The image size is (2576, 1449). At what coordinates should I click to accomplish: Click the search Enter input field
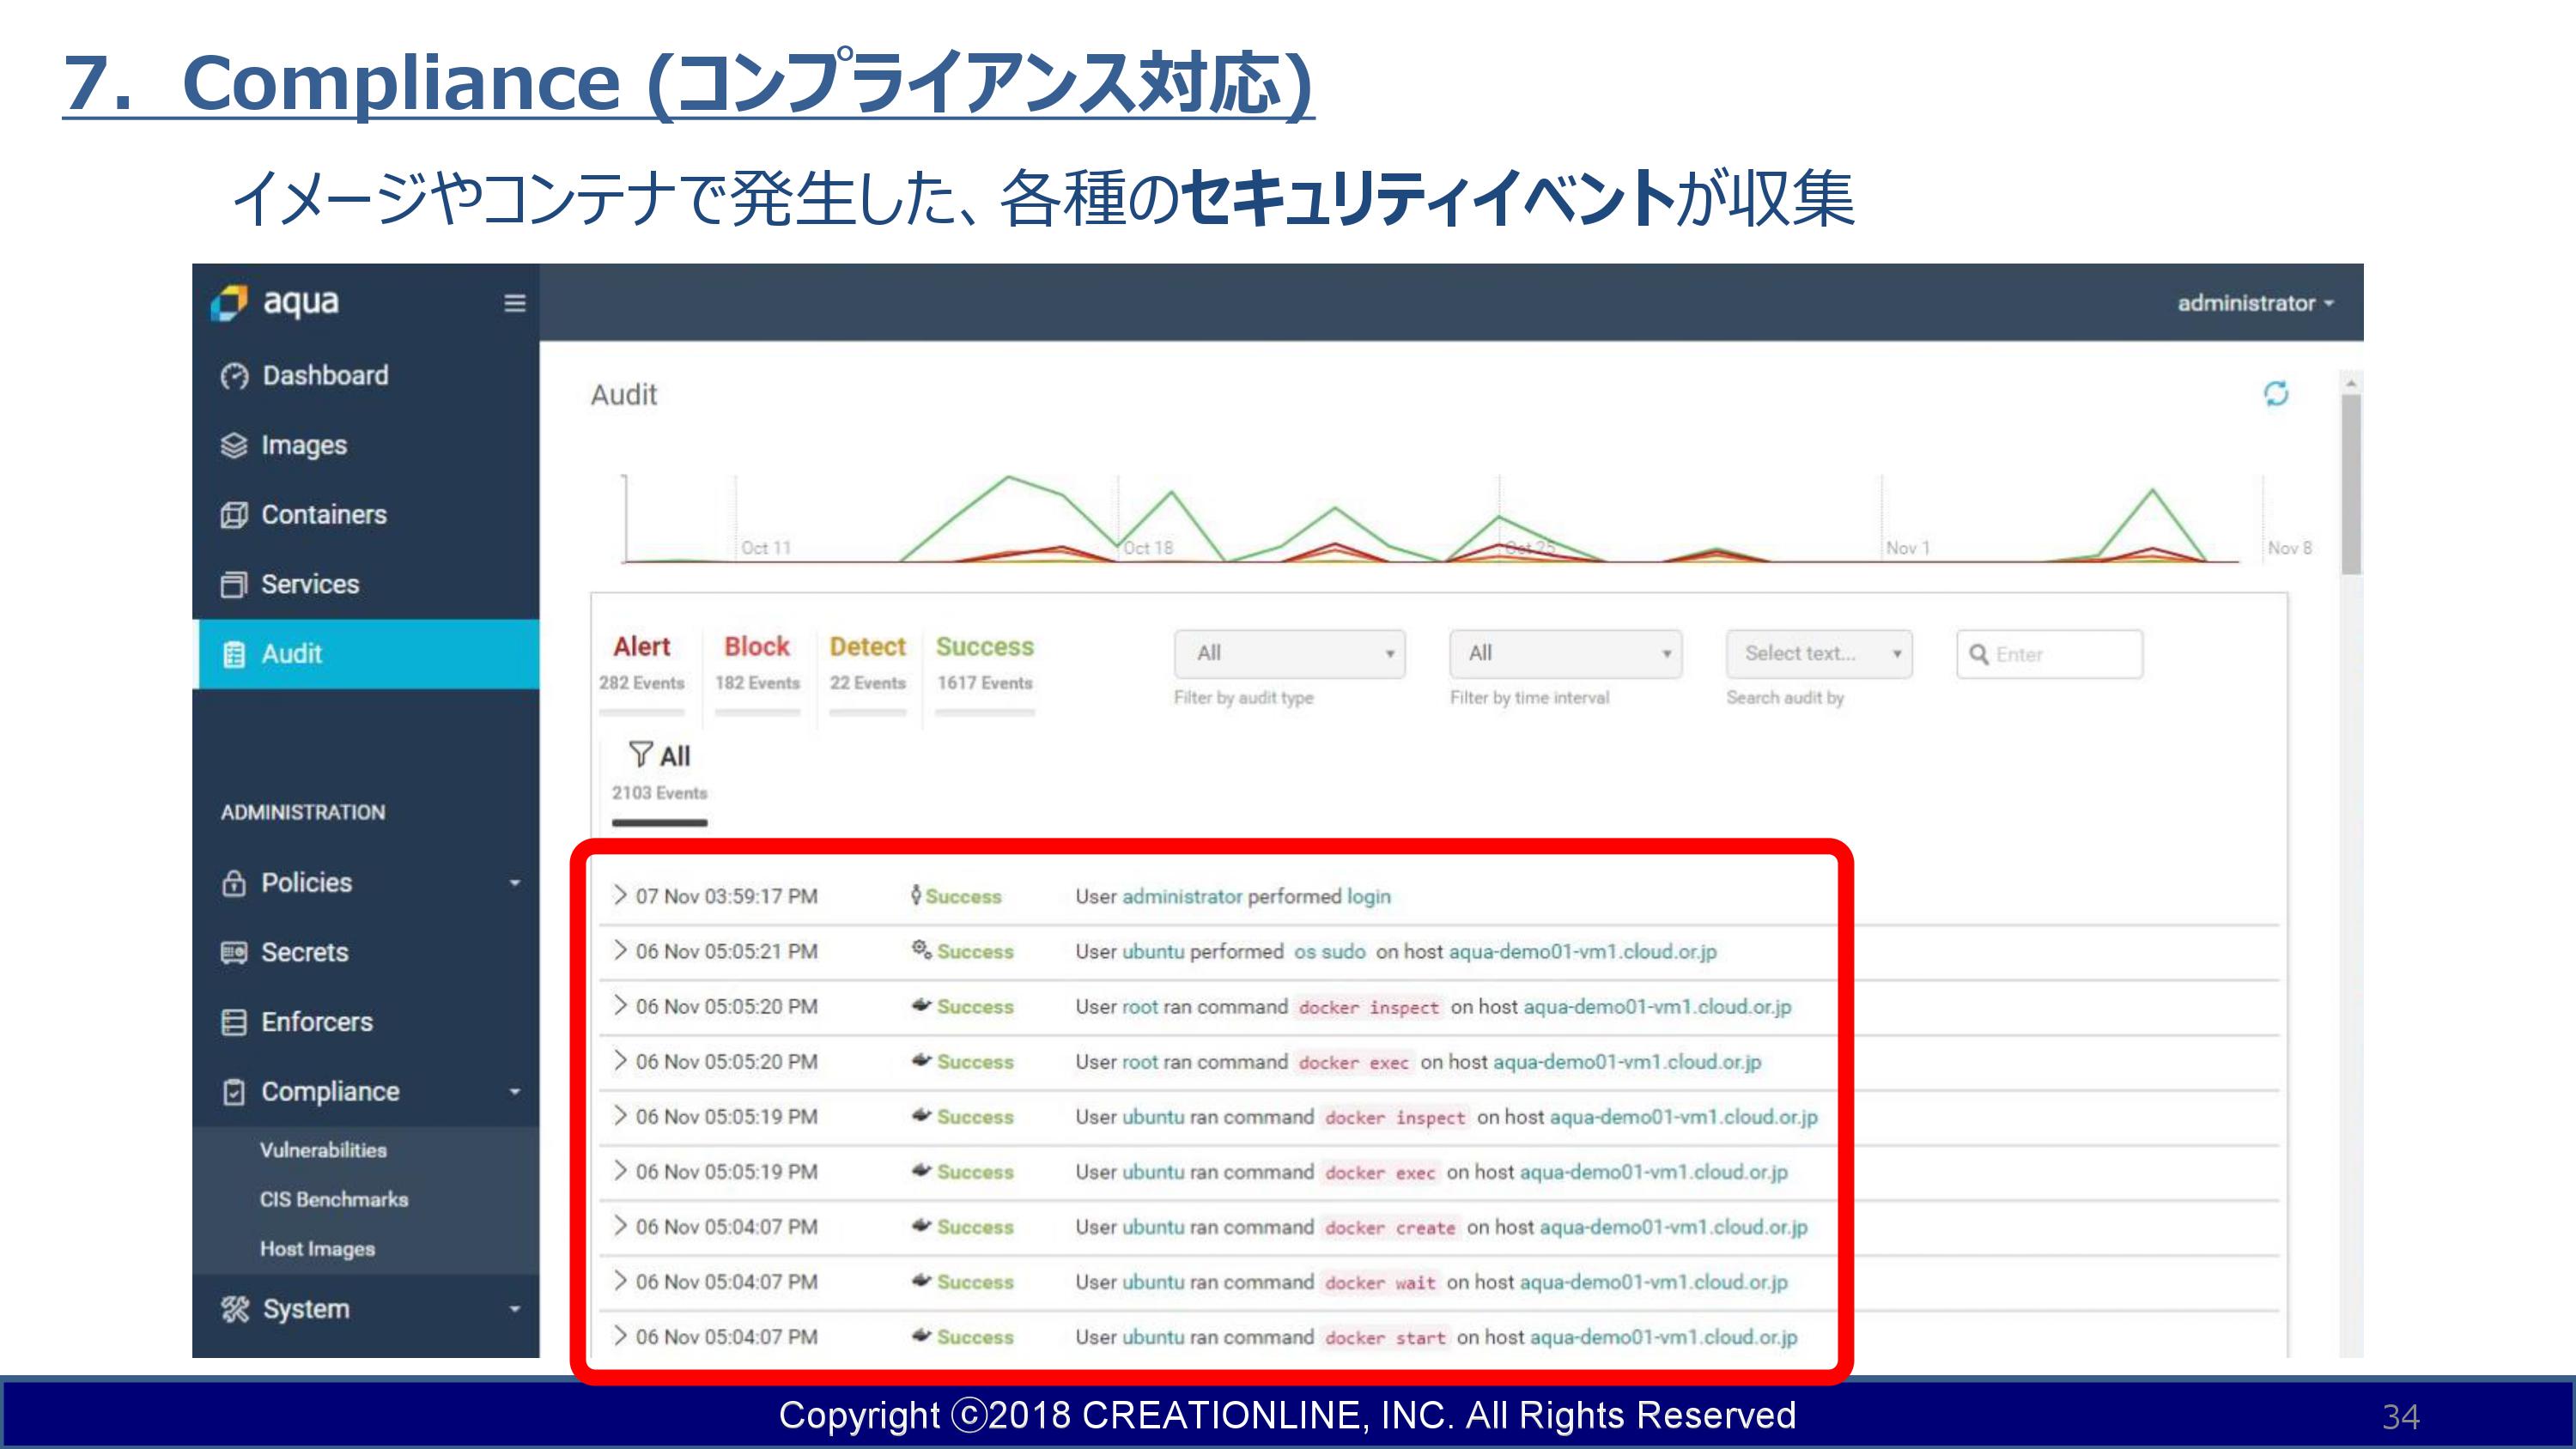pos(2050,654)
